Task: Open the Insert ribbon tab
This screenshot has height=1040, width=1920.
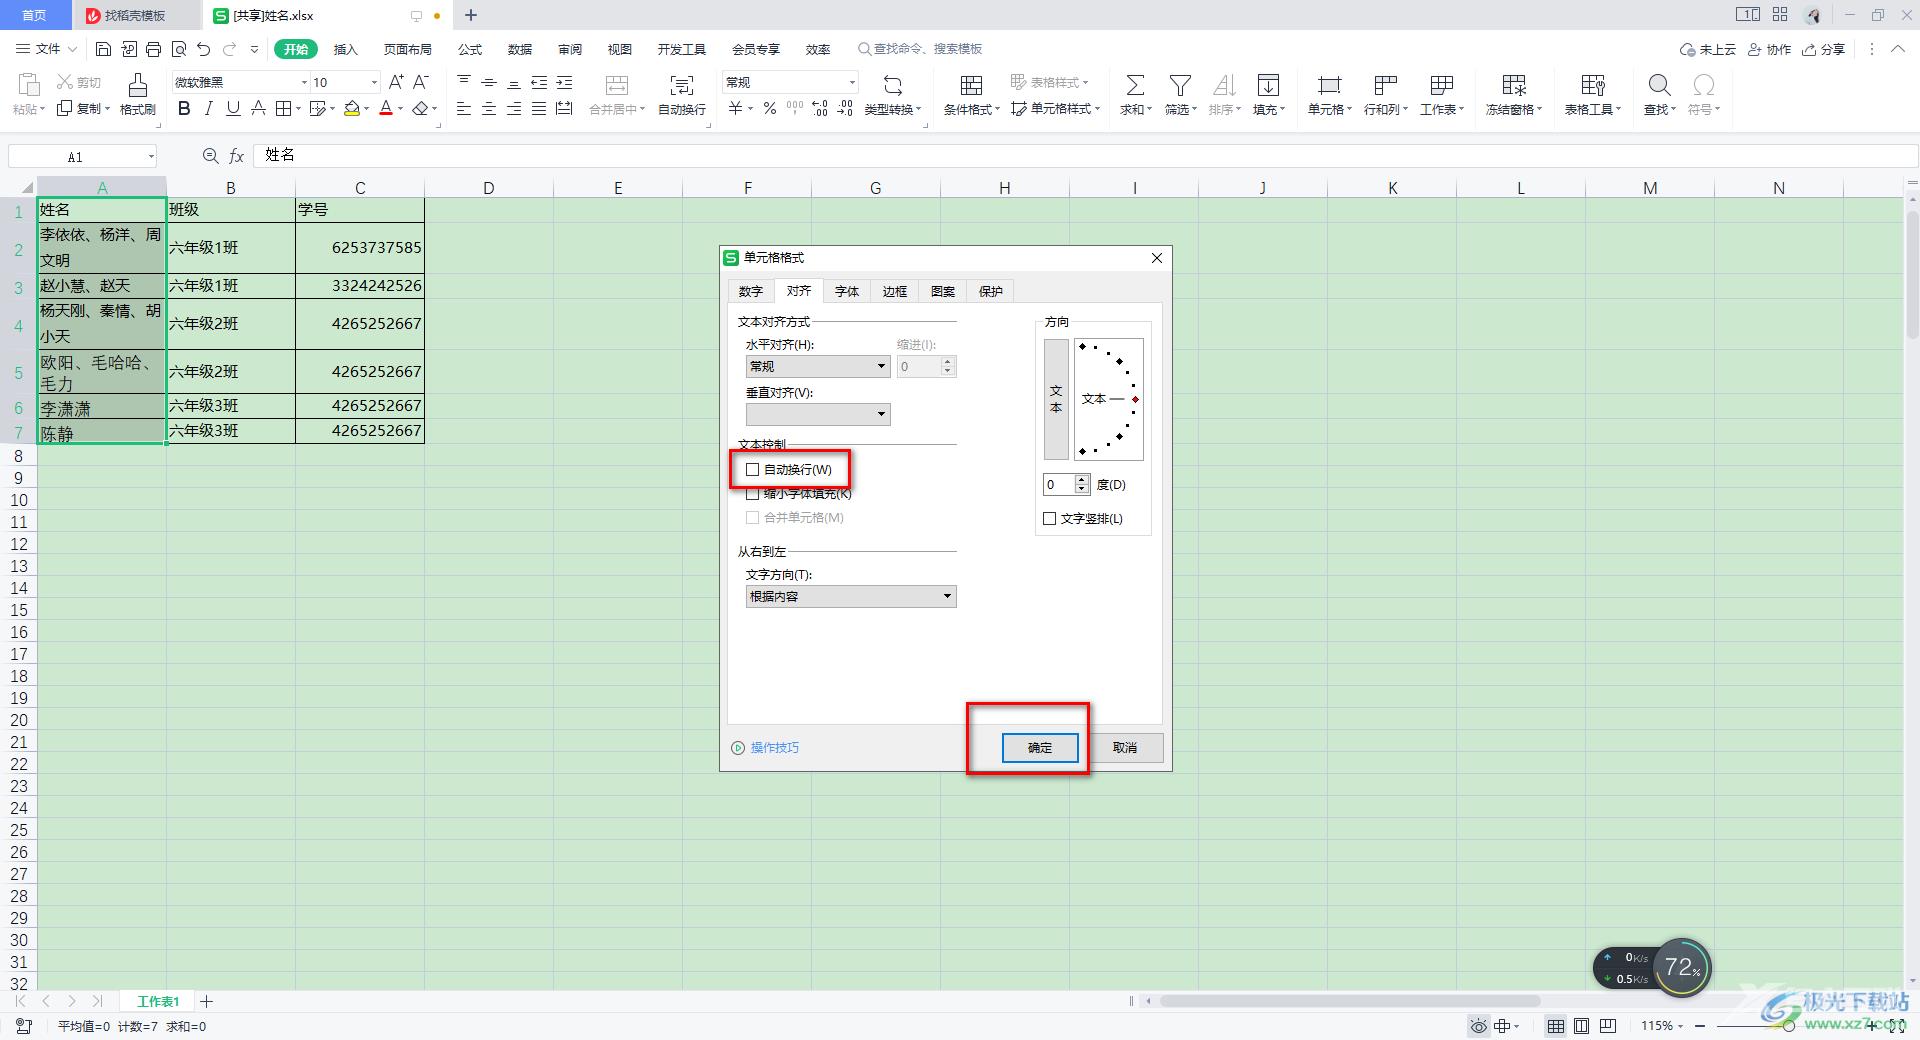Action: pos(345,49)
